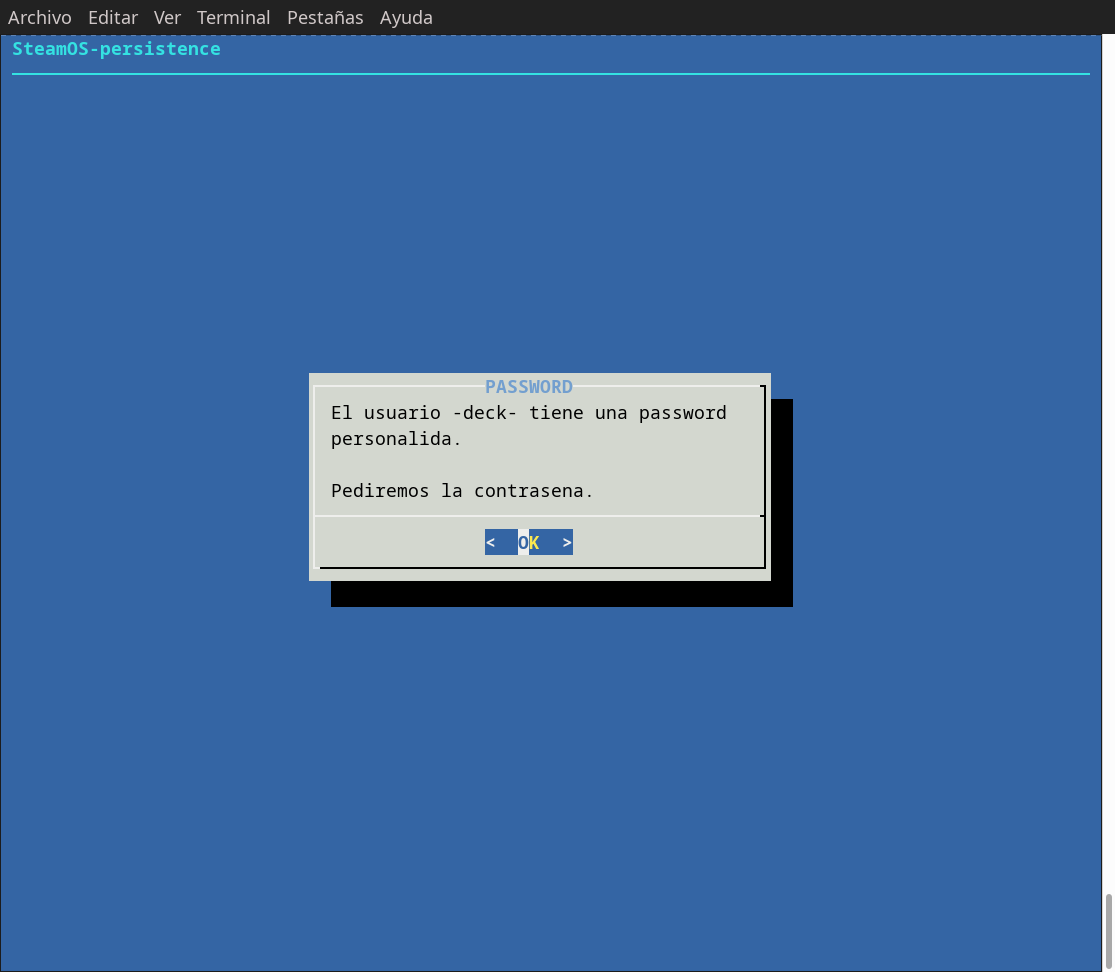Open the Pestañas menu

click(x=325, y=17)
